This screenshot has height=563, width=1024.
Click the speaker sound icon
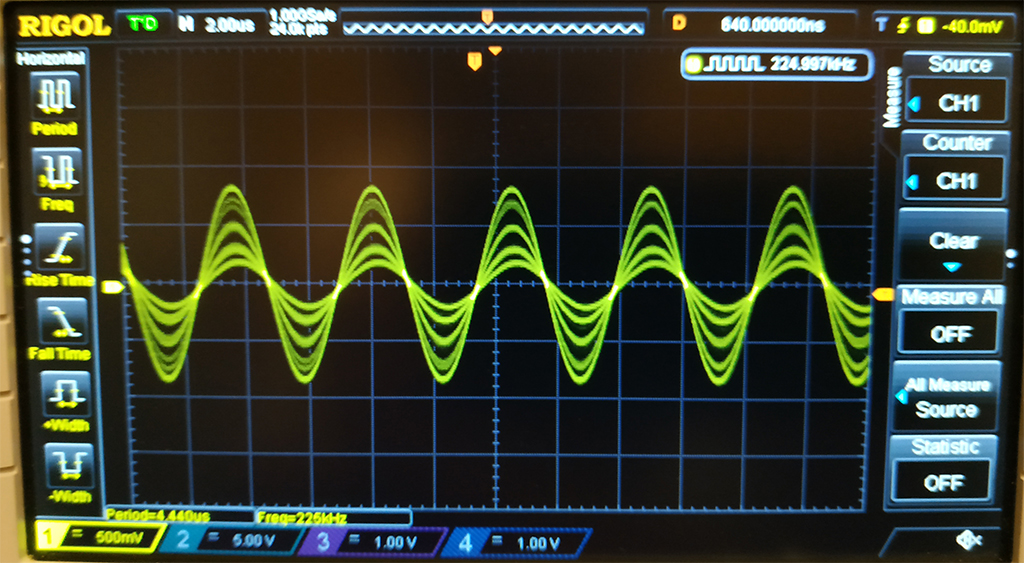tap(968, 539)
